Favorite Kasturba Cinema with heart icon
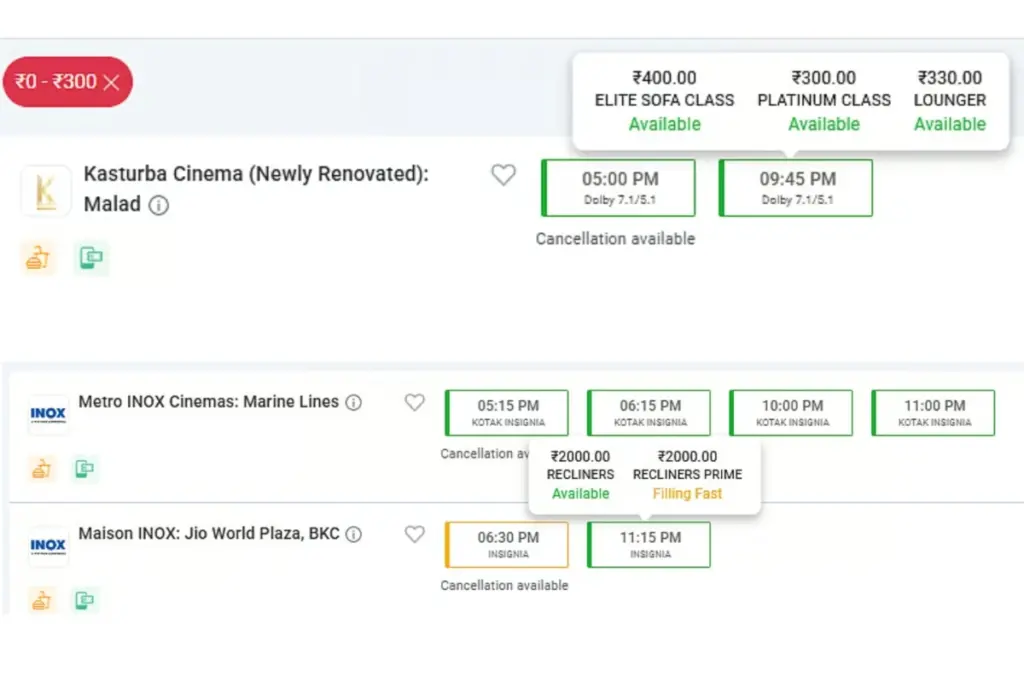 click(503, 175)
